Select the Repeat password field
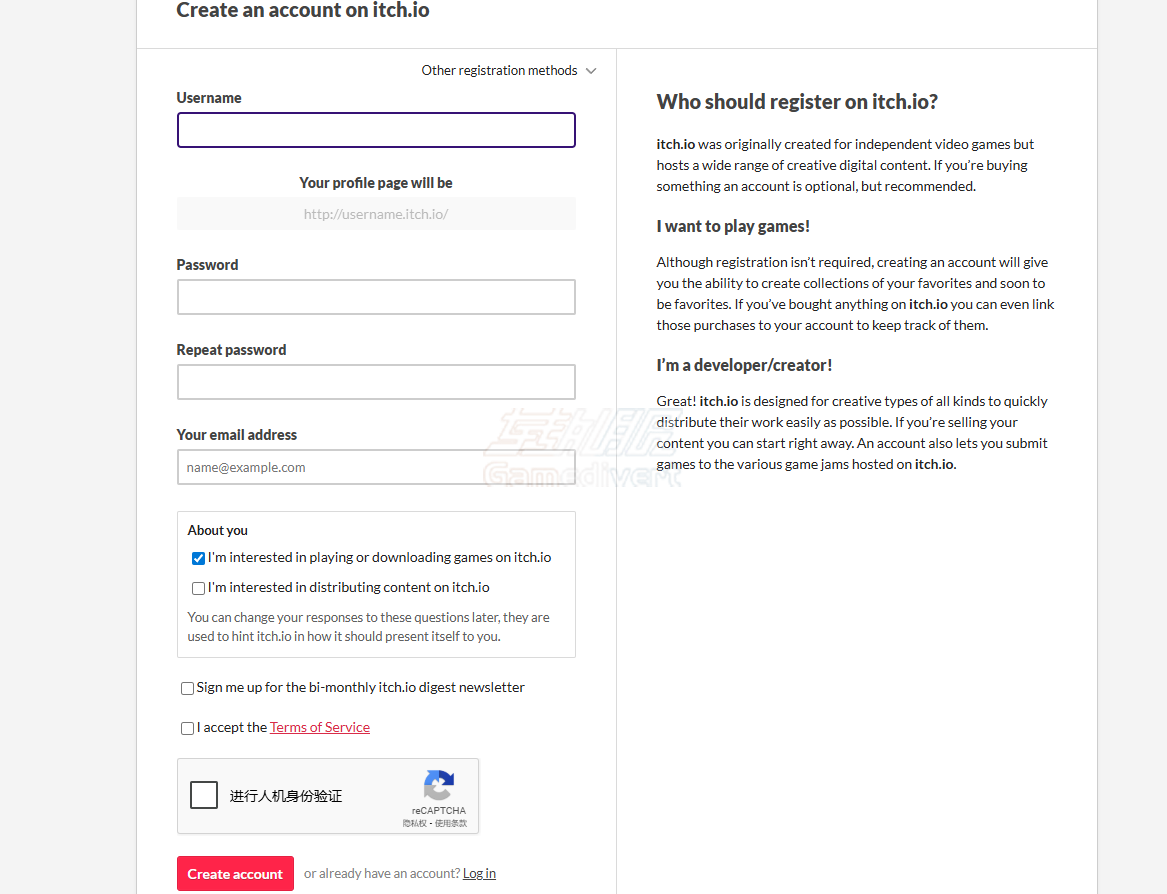The image size is (1167, 894). point(376,382)
